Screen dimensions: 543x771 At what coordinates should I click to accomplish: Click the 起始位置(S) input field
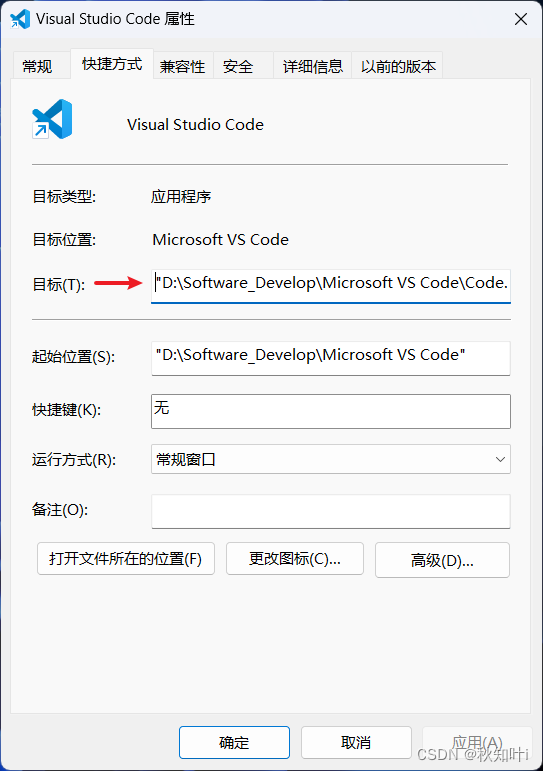tap(331, 358)
